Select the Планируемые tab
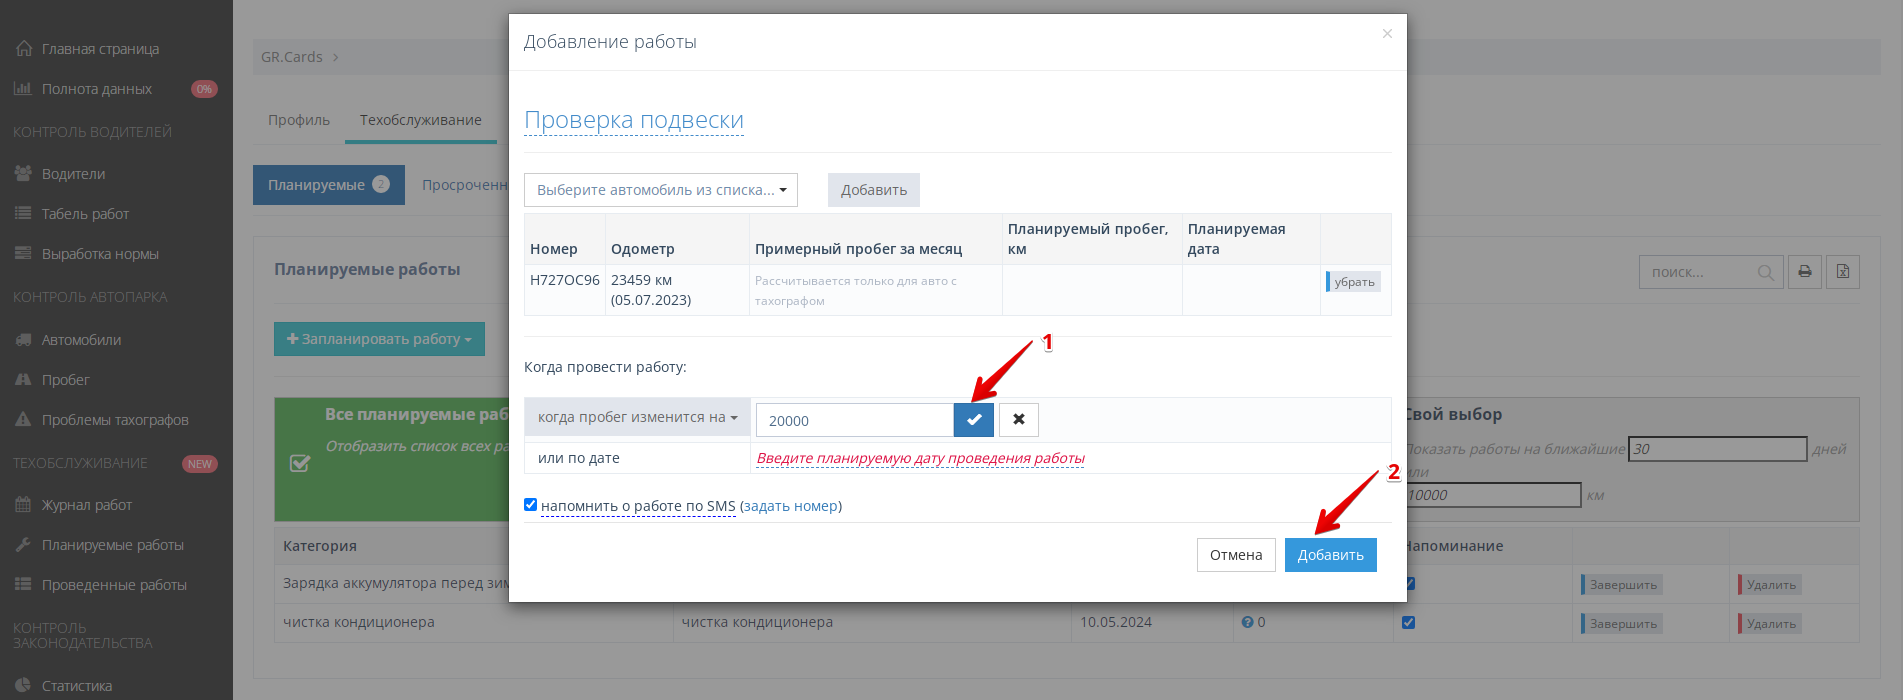Image resolution: width=1903 pixels, height=700 pixels. tap(328, 185)
